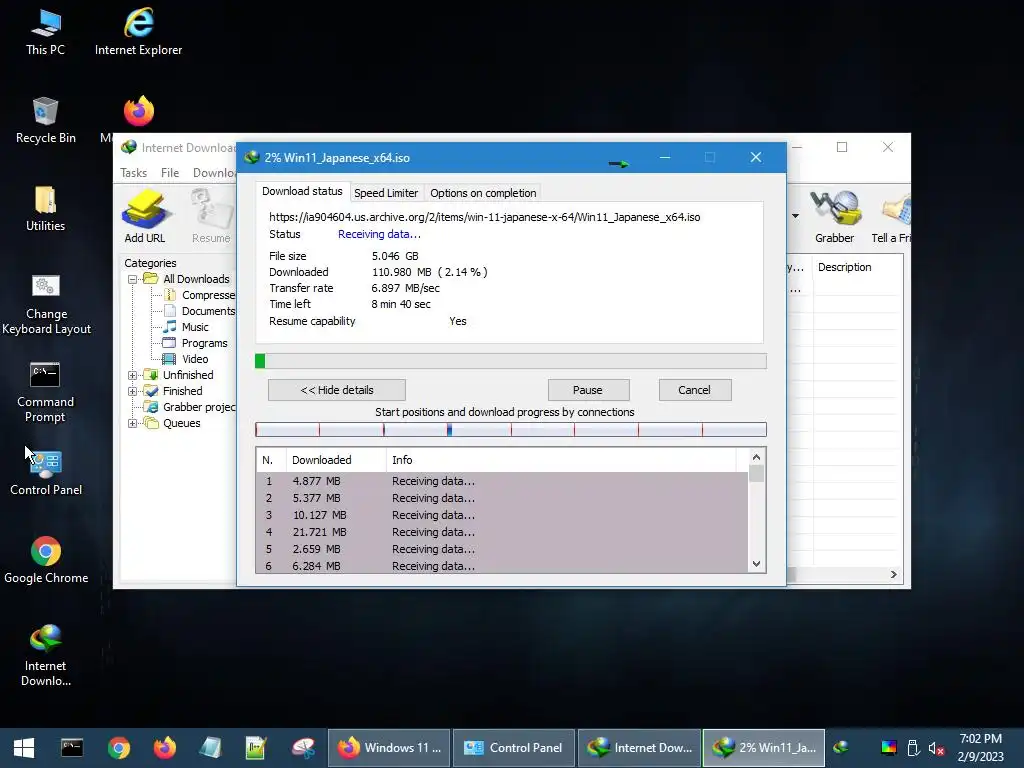Click the colorful display tray icon

[x=889, y=748]
